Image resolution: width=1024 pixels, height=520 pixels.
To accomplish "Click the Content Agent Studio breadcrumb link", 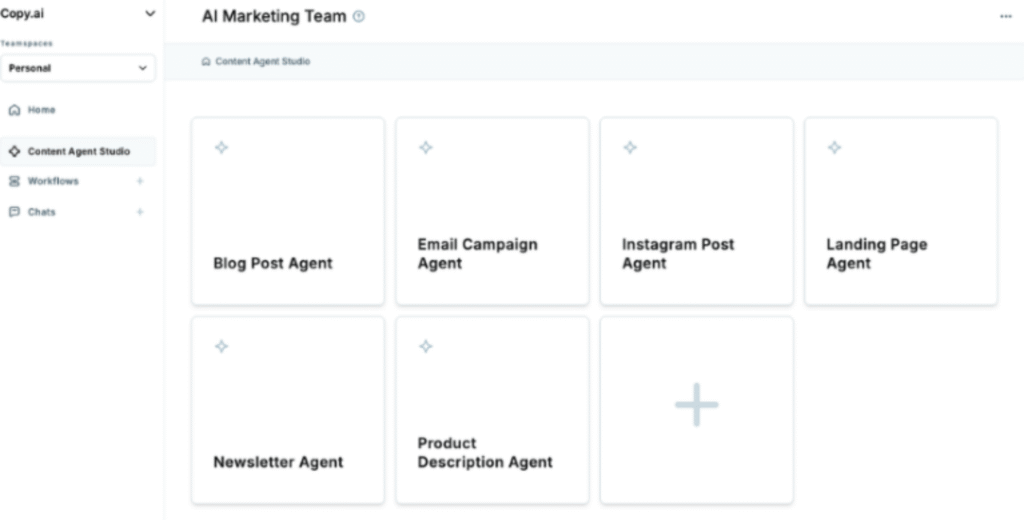I will 262,62.
